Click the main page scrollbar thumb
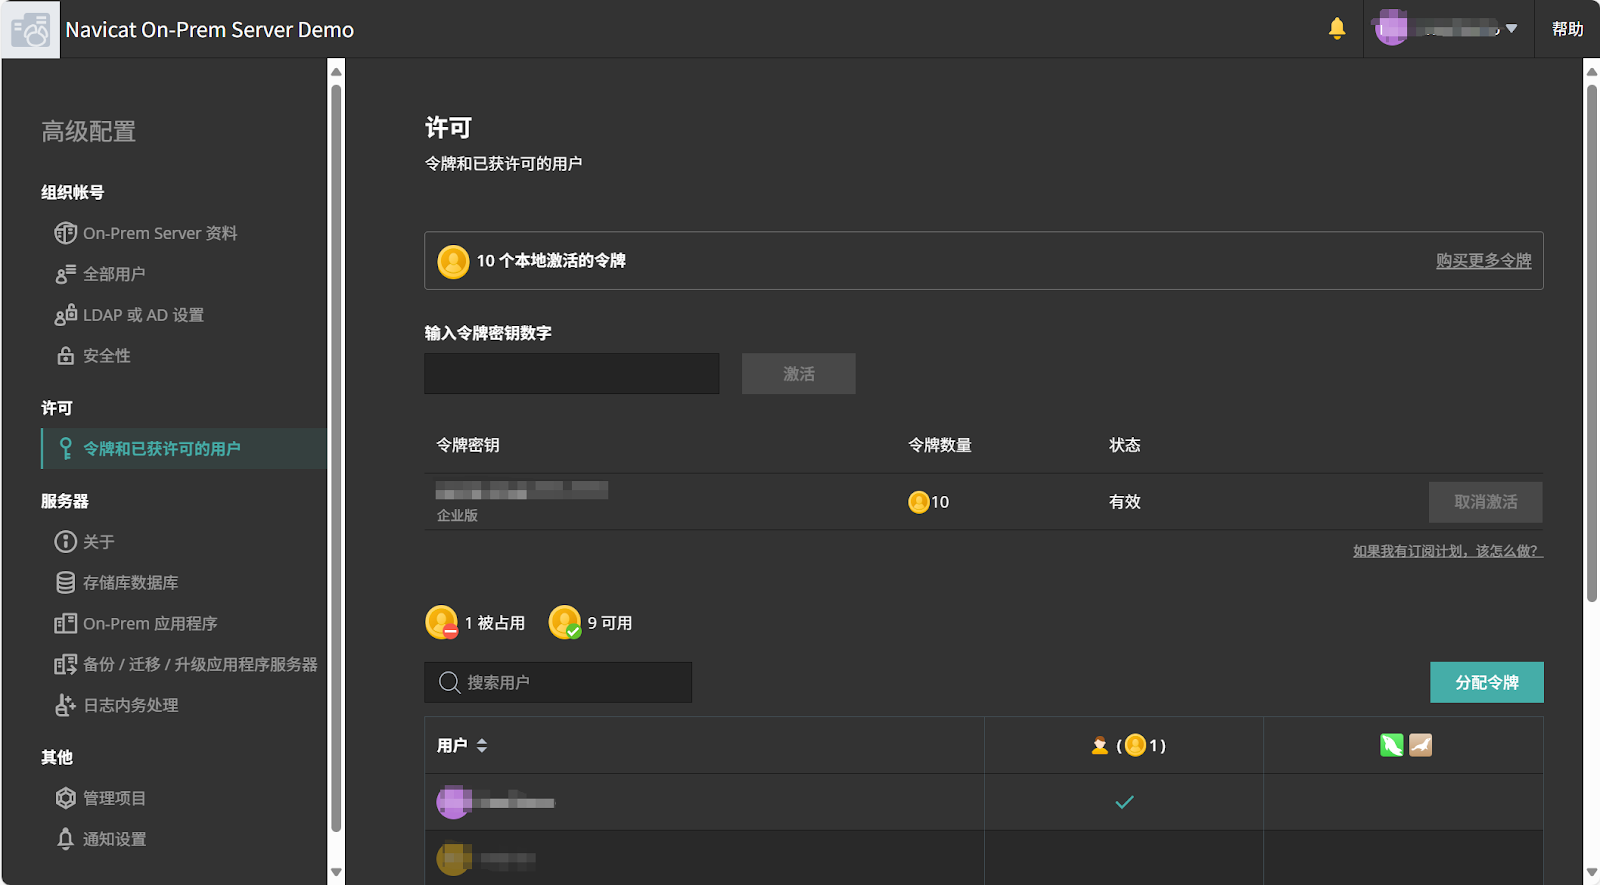Image resolution: width=1600 pixels, height=885 pixels. 1591,343
